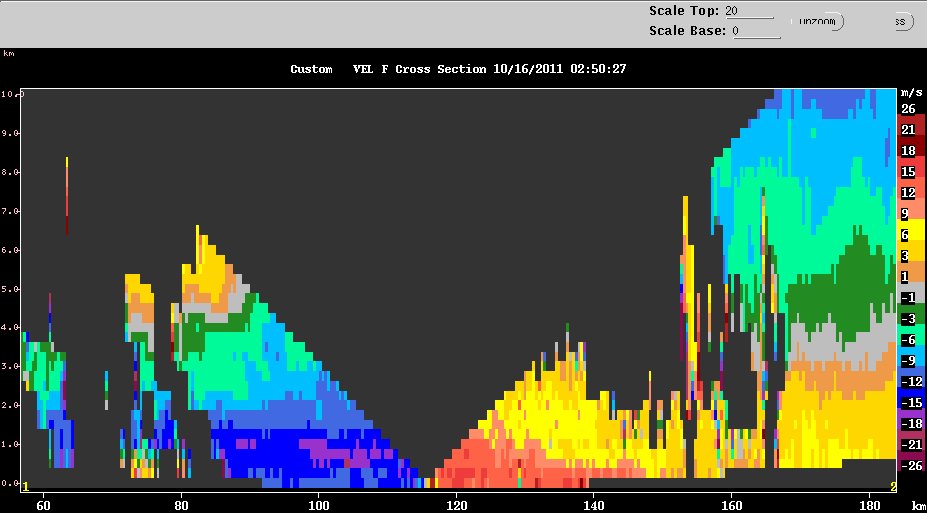Click the 18 m/s legend label
This screenshot has height=513, width=927.
[908, 151]
